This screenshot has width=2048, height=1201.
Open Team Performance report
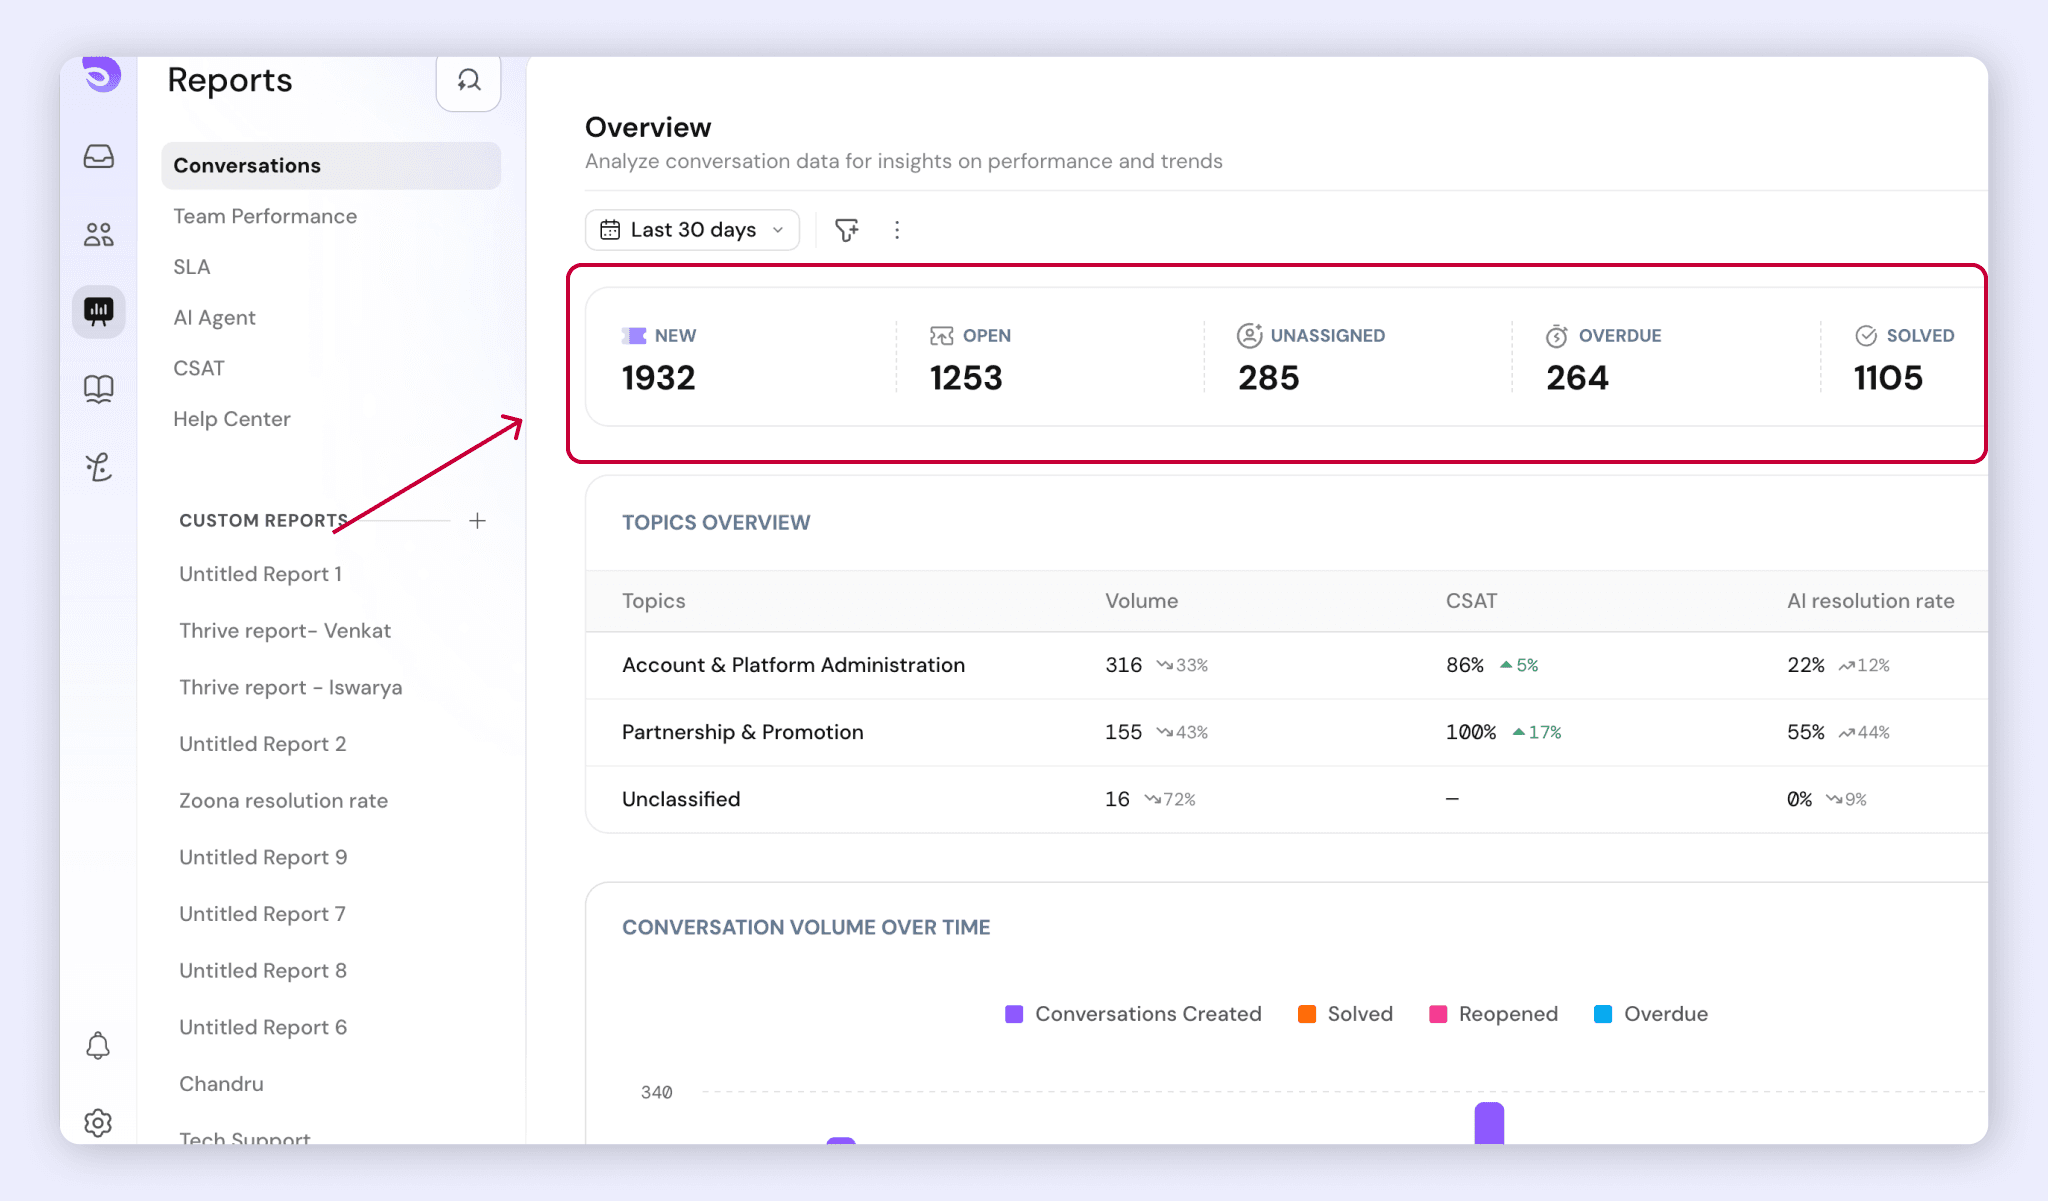265,216
